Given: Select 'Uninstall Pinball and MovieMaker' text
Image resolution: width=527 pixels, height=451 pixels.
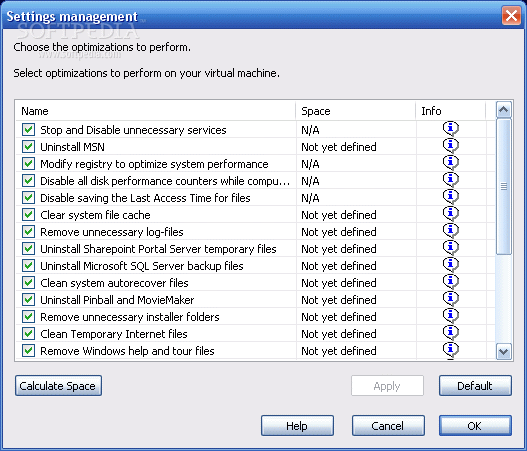Looking at the screenshot, I should click(x=117, y=300).
